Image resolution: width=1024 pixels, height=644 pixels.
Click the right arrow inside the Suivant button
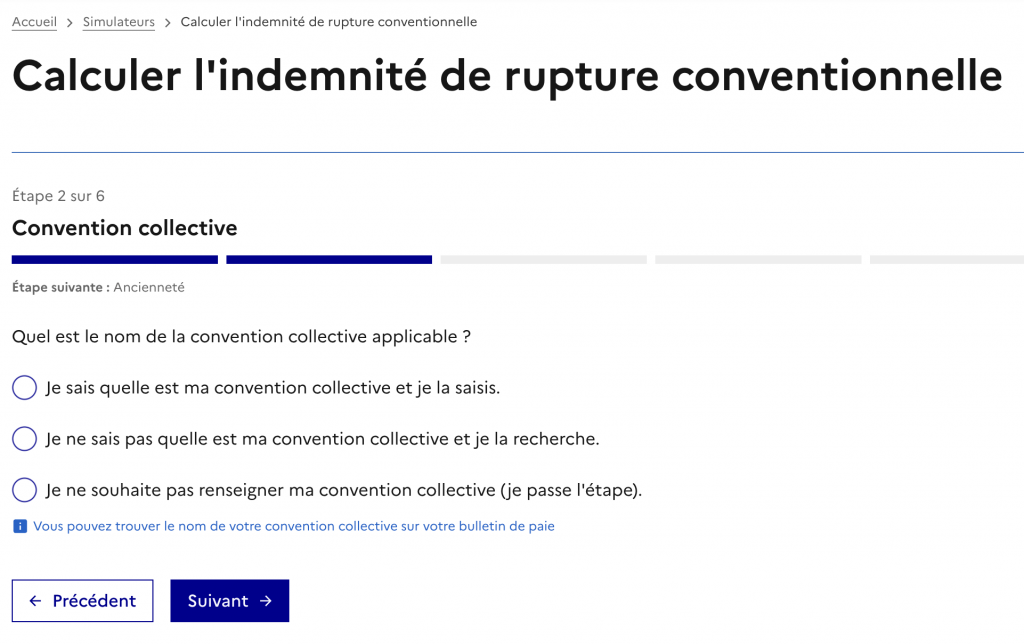(x=264, y=600)
